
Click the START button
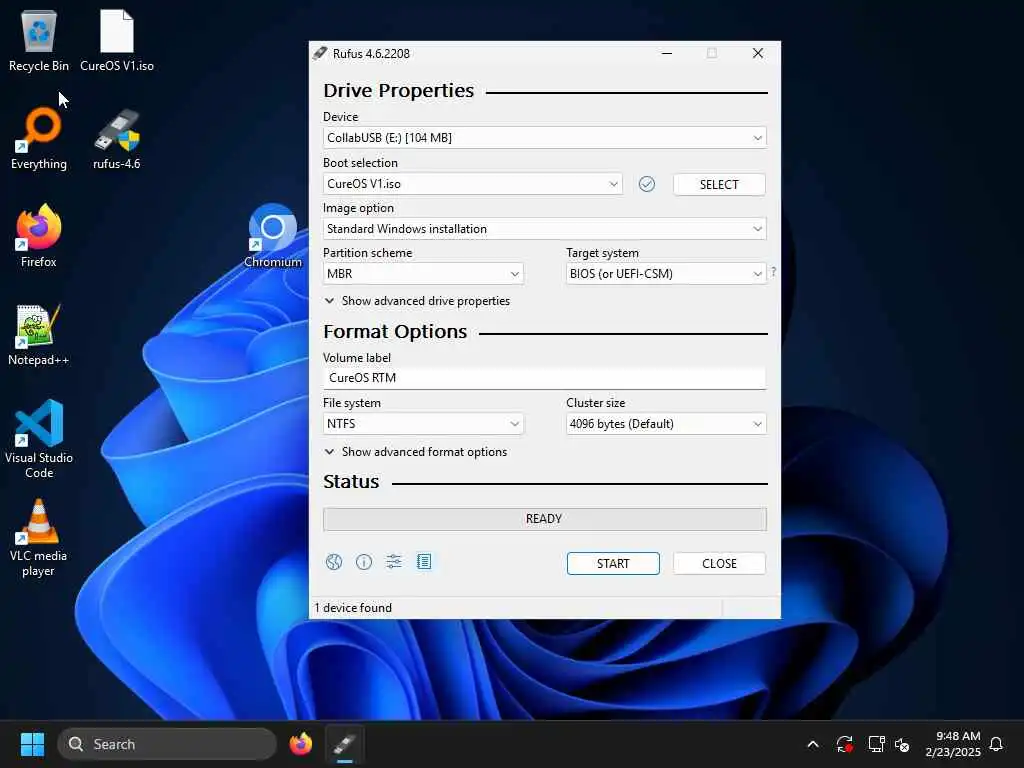coord(613,564)
